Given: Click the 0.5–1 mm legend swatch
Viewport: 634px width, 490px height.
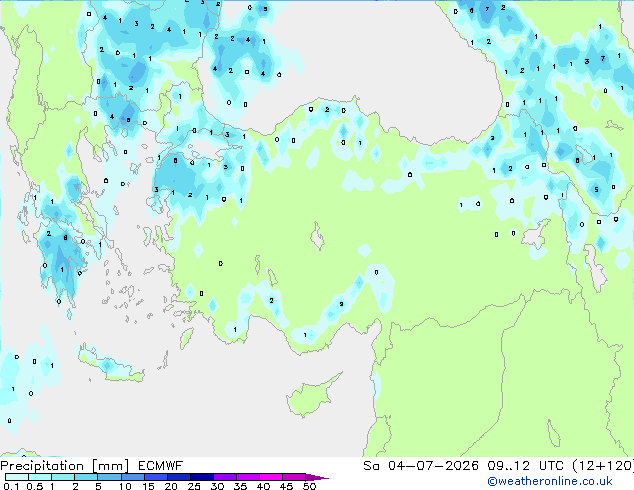Looking at the screenshot, I should click(x=40, y=477).
